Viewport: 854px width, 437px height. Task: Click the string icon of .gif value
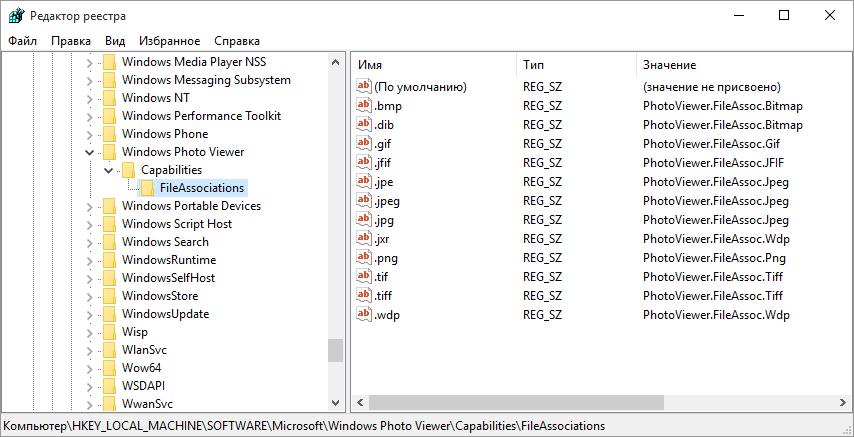click(x=363, y=143)
